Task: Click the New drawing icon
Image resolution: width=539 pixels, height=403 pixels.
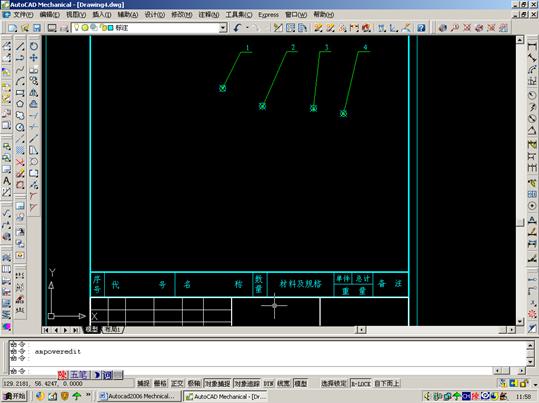Action: (13, 28)
